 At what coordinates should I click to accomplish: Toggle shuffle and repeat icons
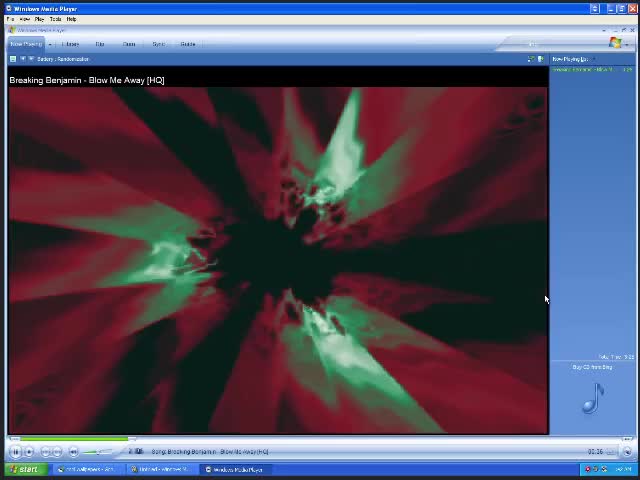(x=136, y=451)
